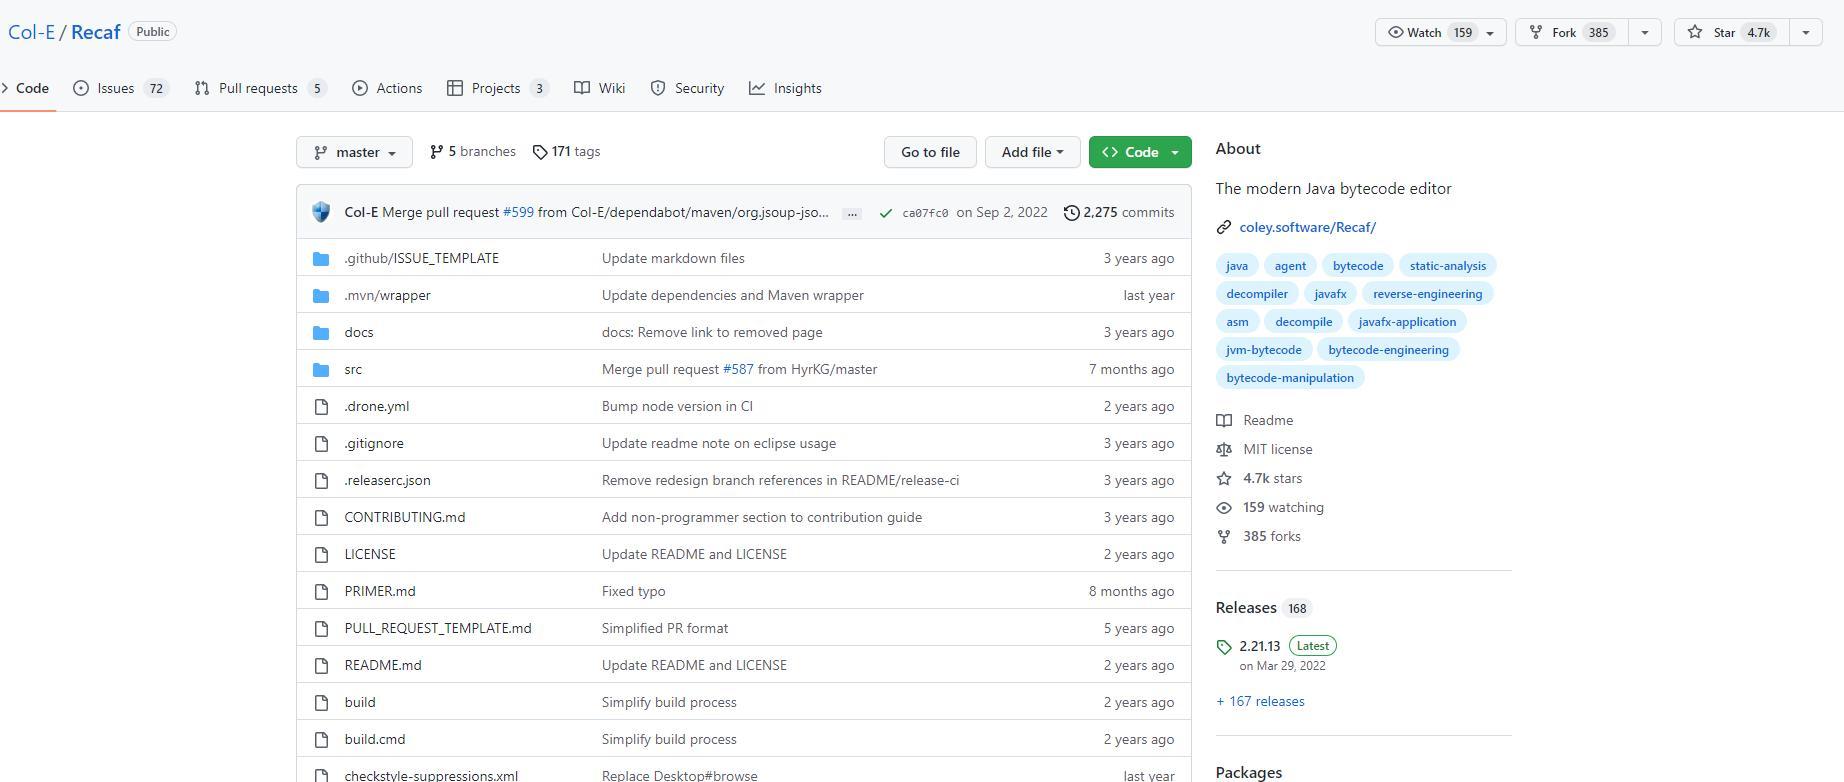1844x782 pixels.
Task: Open the Actions tab
Action: [387, 88]
